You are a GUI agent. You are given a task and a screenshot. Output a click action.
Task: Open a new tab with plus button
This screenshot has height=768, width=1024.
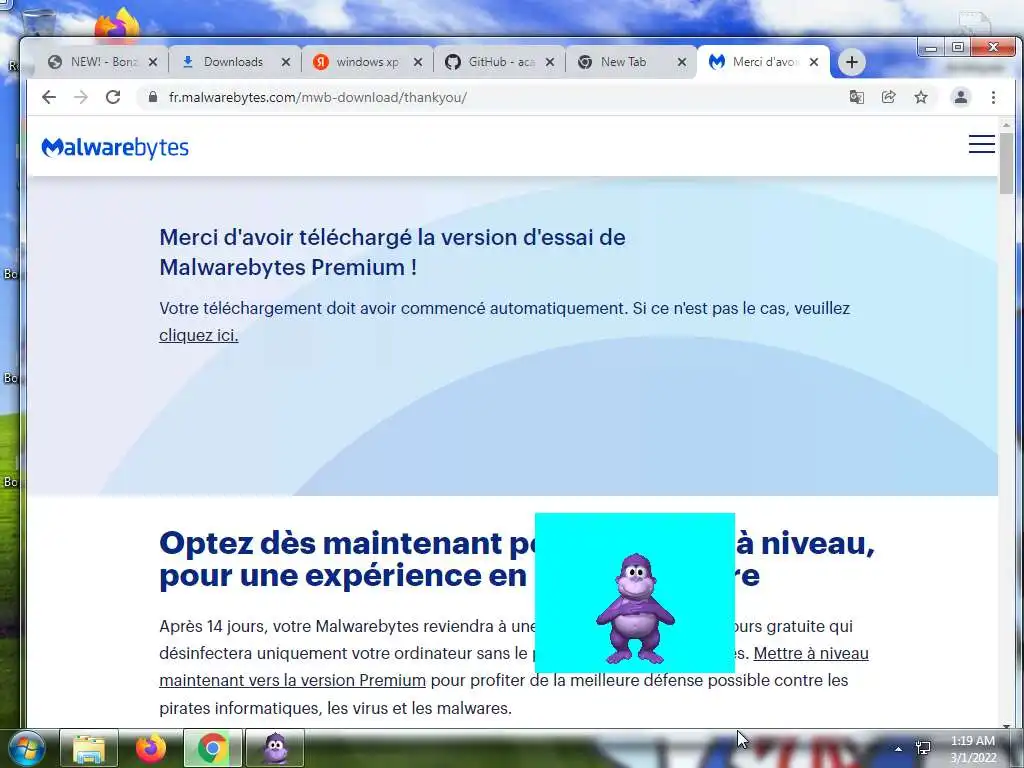tap(851, 62)
